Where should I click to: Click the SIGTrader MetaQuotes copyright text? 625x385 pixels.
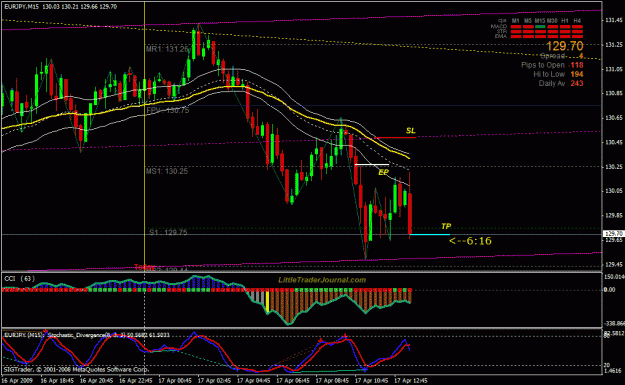[x=76, y=369]
